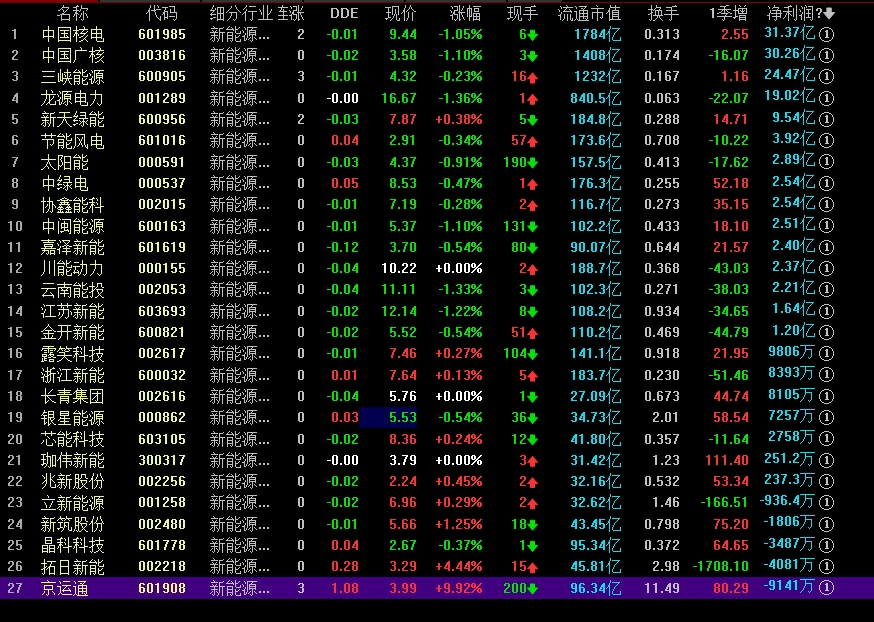Click info icon in 金开新能 row
The image size is (874, 622).
(x=827, y=333)
